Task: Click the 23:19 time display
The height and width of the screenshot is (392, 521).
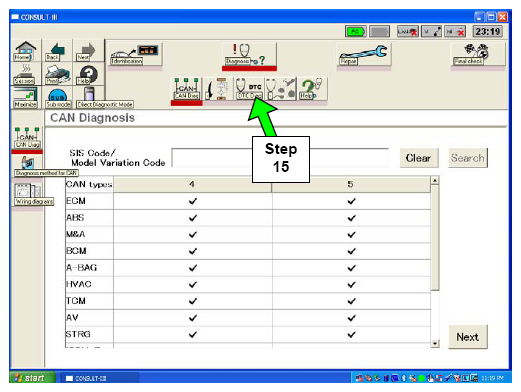Action: pyautogui.click(x=488, y=32)
